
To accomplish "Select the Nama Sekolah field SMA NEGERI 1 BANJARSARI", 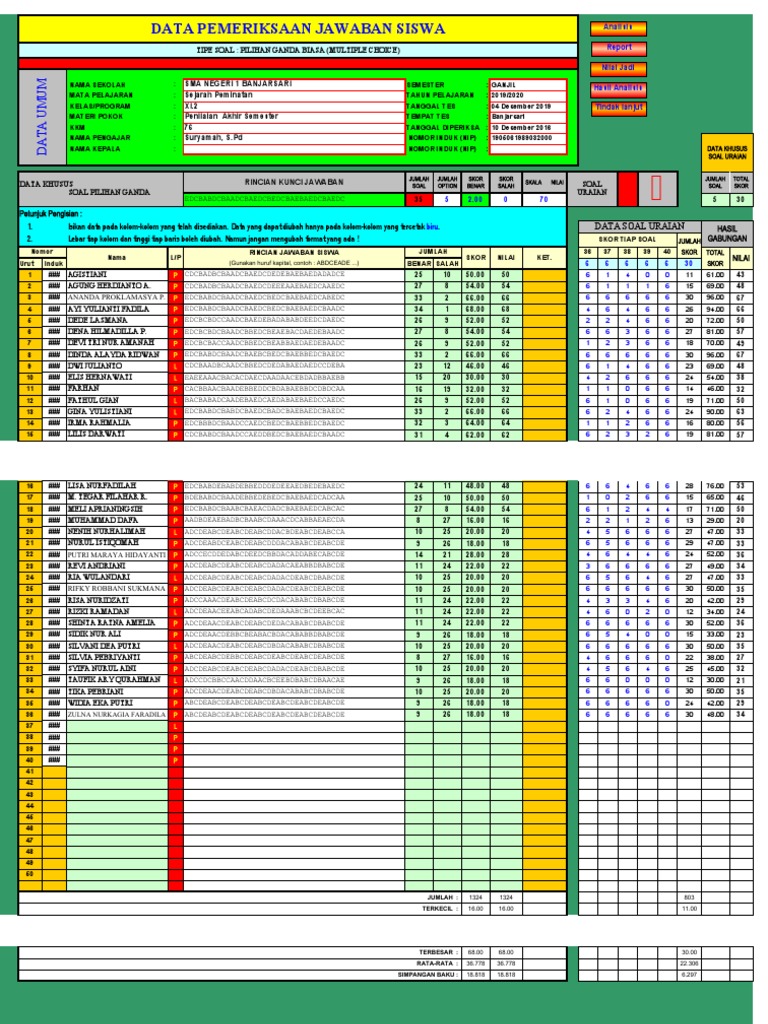I will coord(294,84).
